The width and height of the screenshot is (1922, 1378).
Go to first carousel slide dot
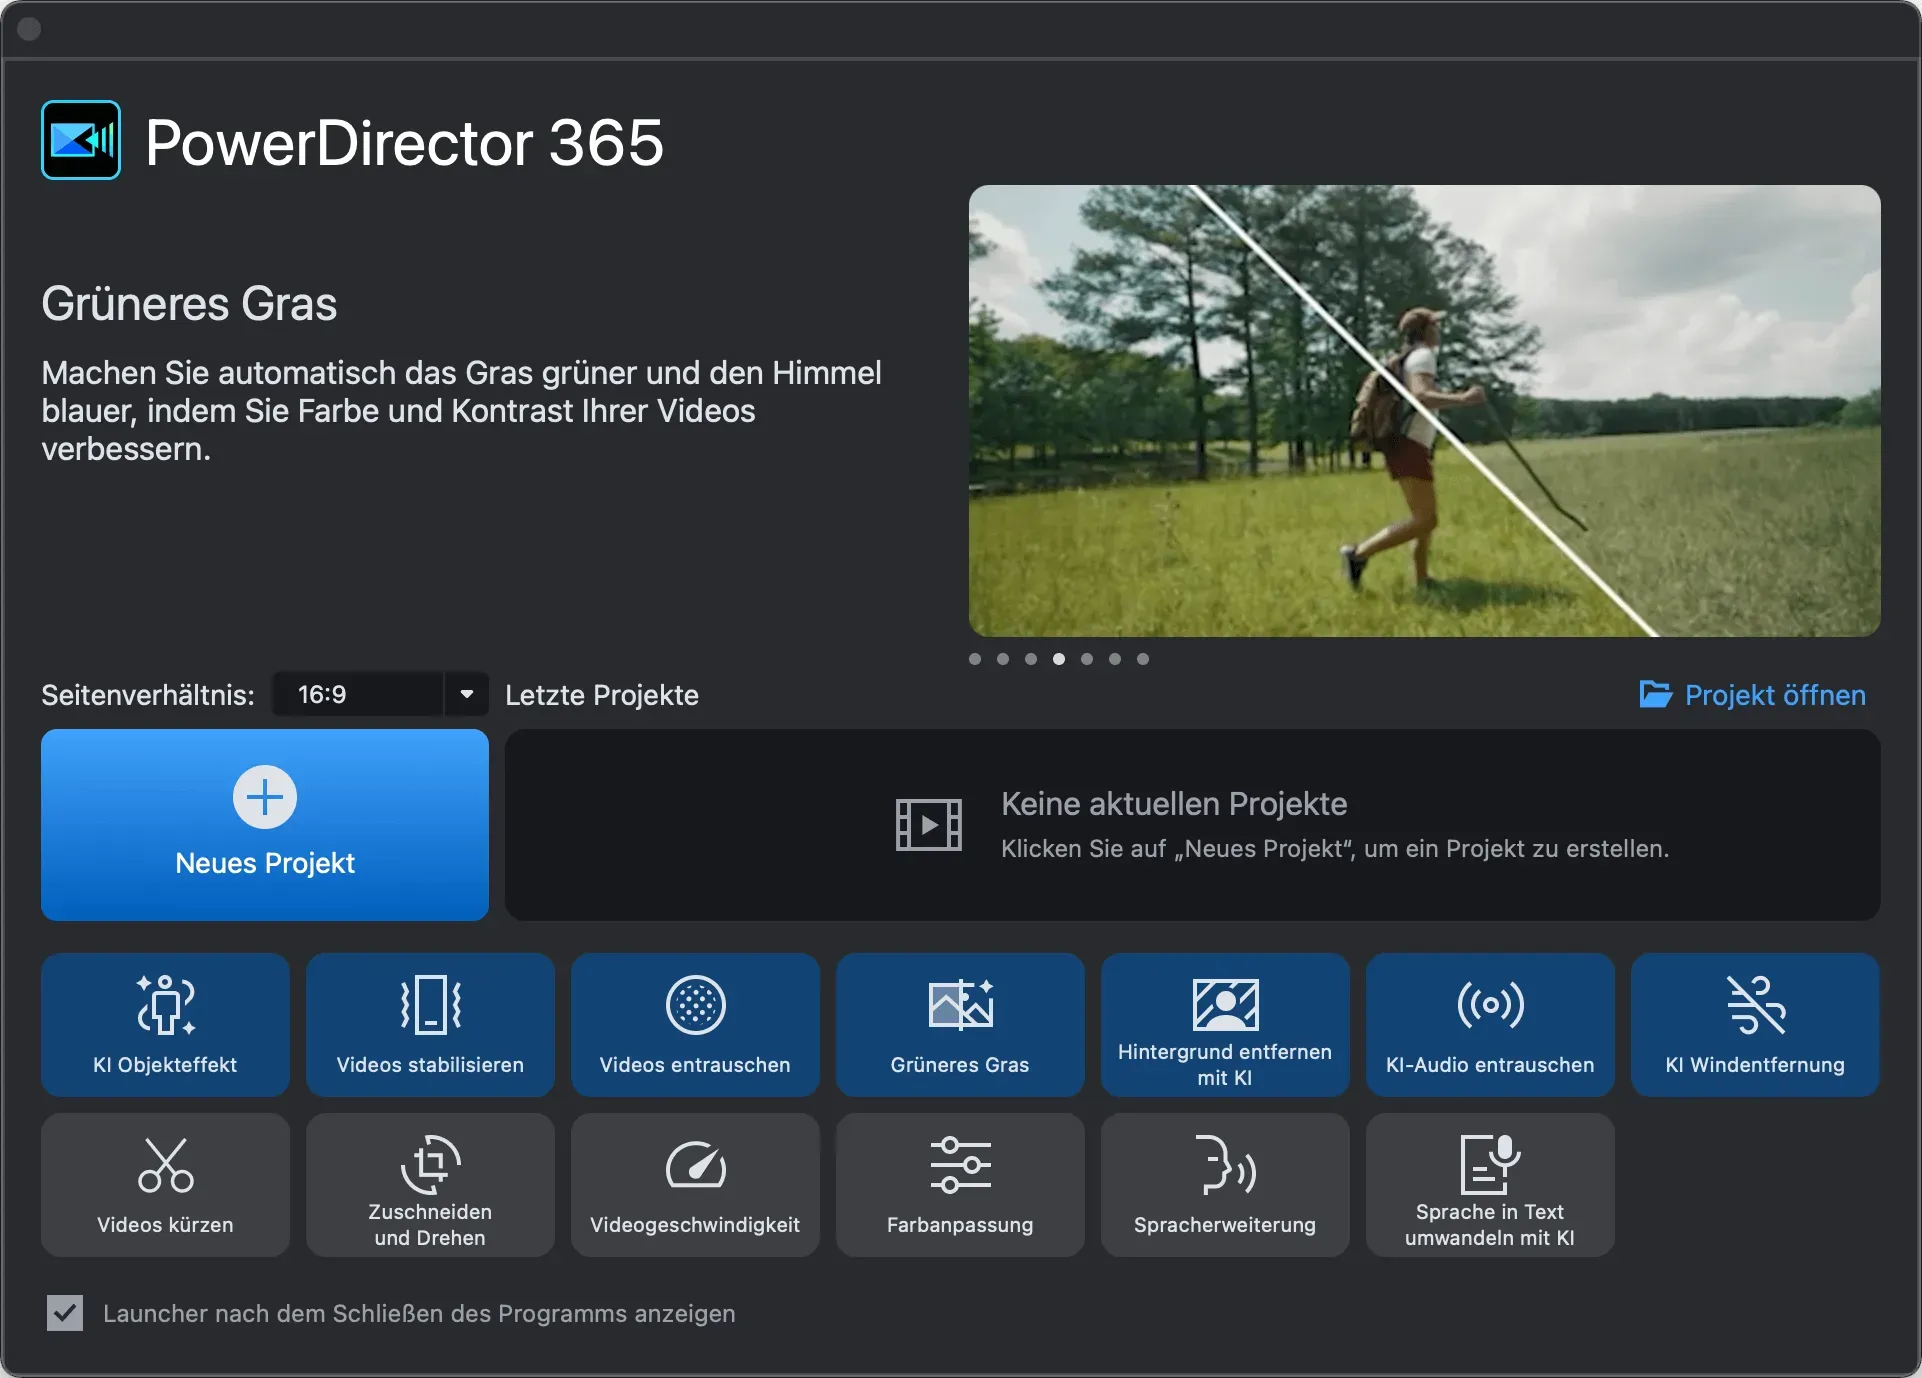coord(975,659)
